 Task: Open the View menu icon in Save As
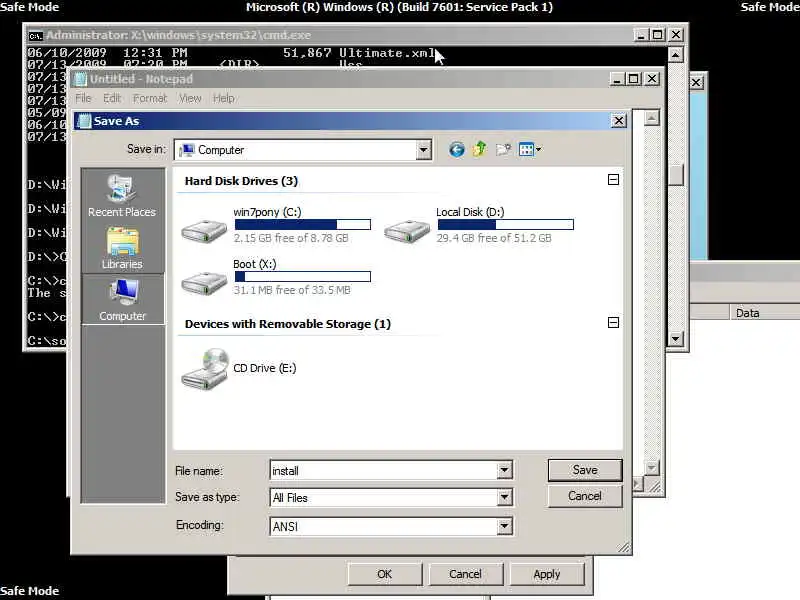pyautogui.click(x=530, y=149)
